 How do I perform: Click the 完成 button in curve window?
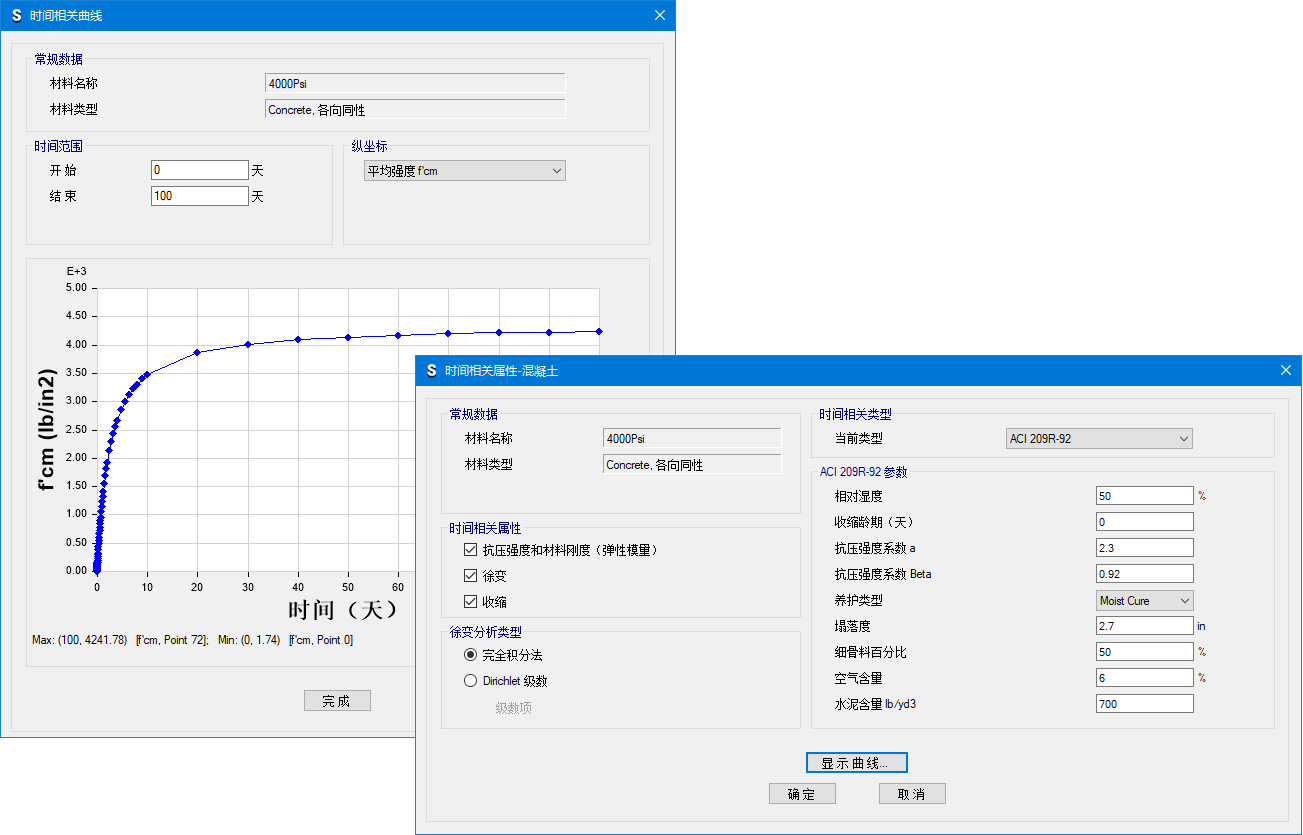(x=337, y=701)
